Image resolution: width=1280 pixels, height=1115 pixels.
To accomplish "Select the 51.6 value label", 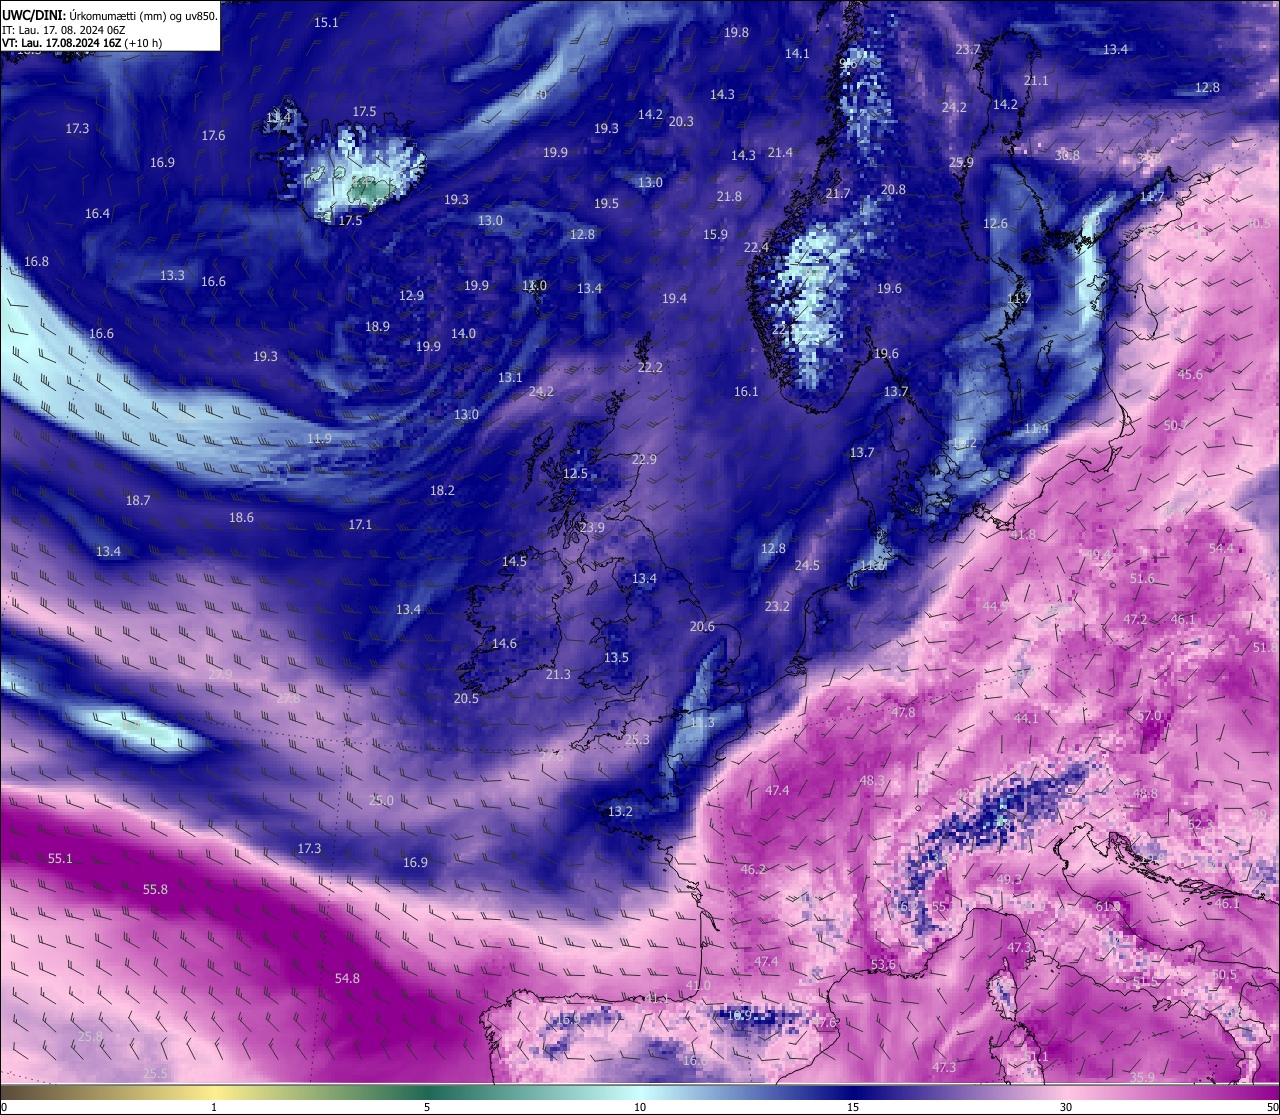I will [1142, 578].
